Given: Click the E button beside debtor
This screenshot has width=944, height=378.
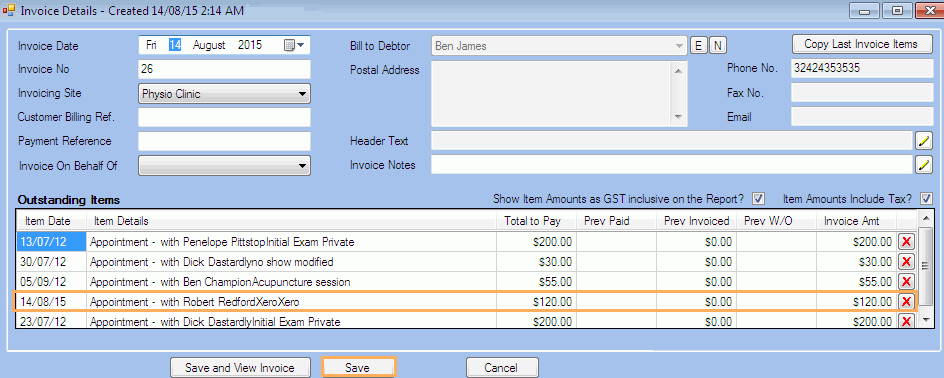Looking at the screenshot, I should pyautogui.click(x=698, y=46).
